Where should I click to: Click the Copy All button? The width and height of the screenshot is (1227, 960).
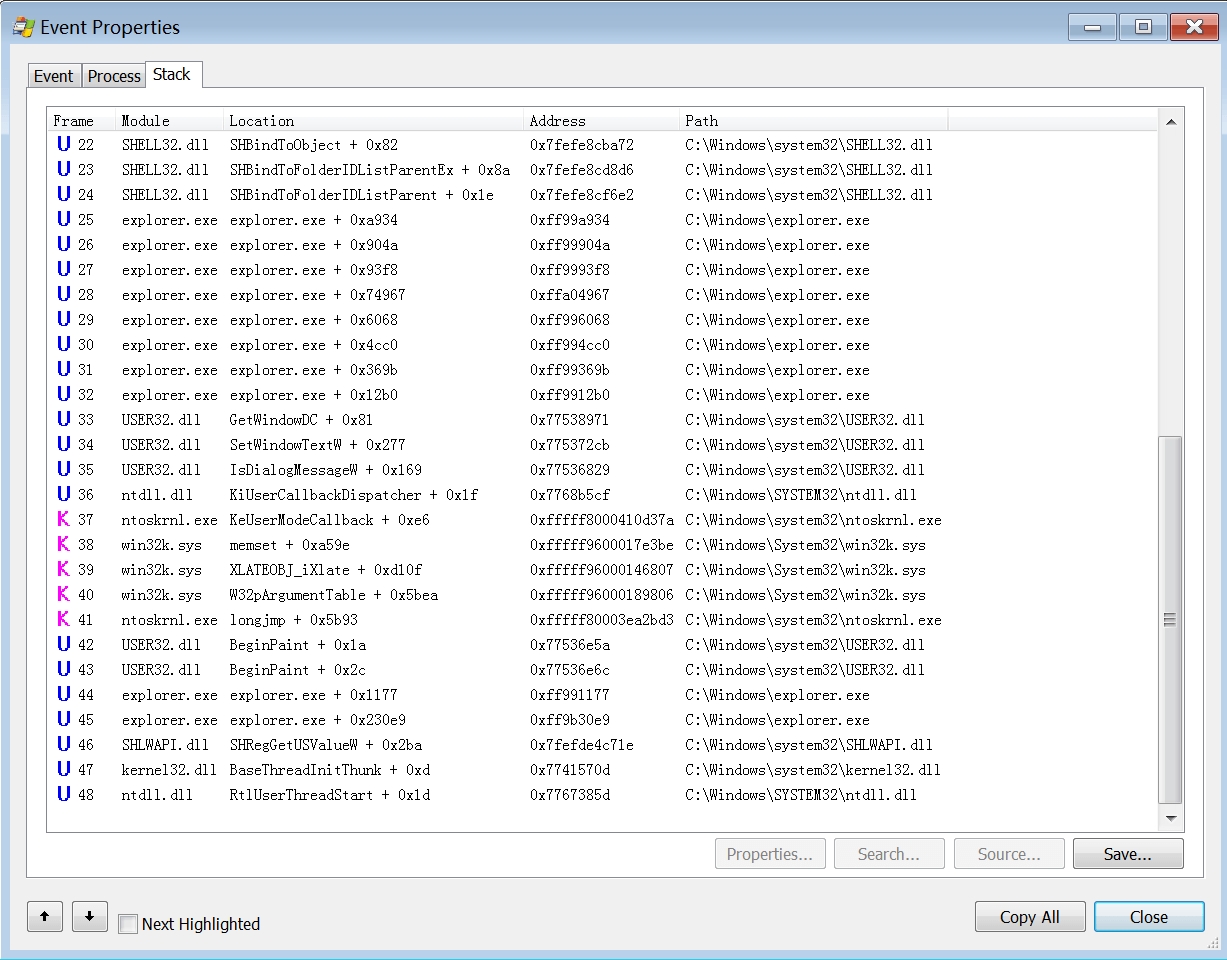(x=1030, y=917)
